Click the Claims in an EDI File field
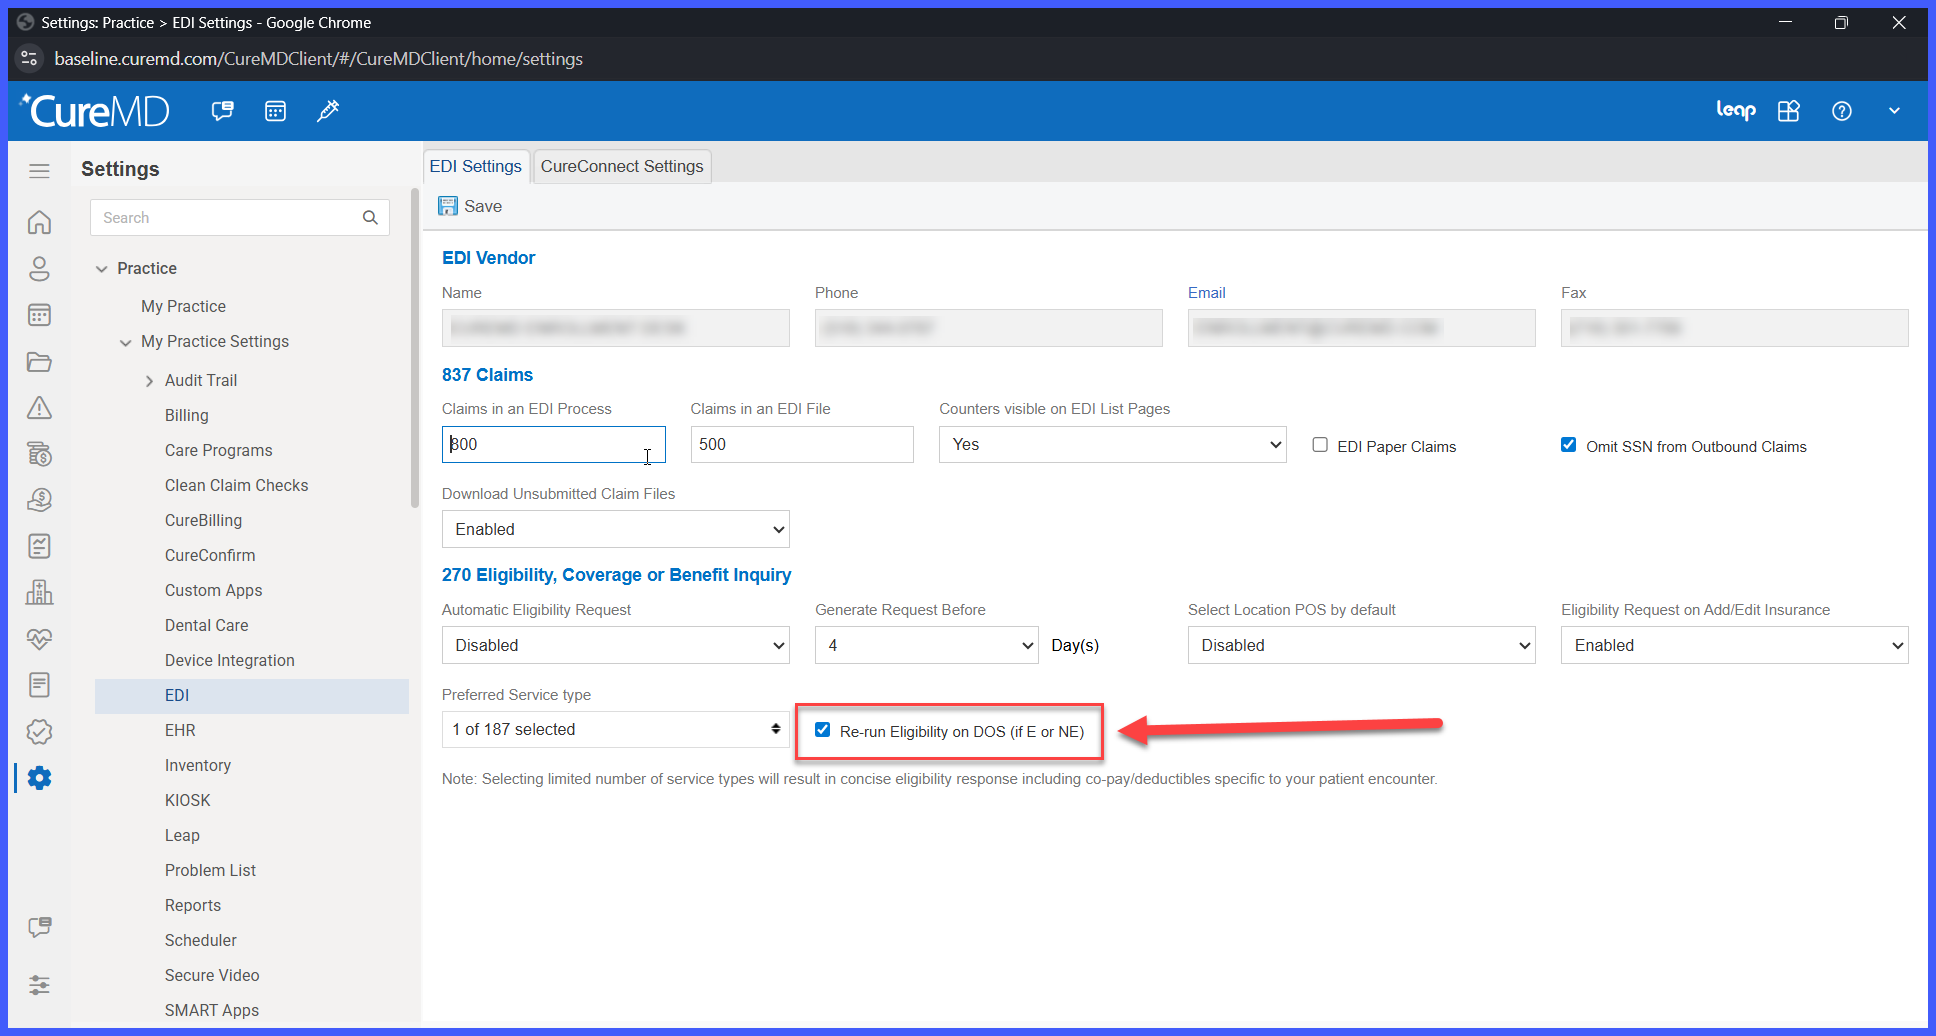This screenshot has height=1036, width=1936. pyautogui.click(x=802, y=444)
